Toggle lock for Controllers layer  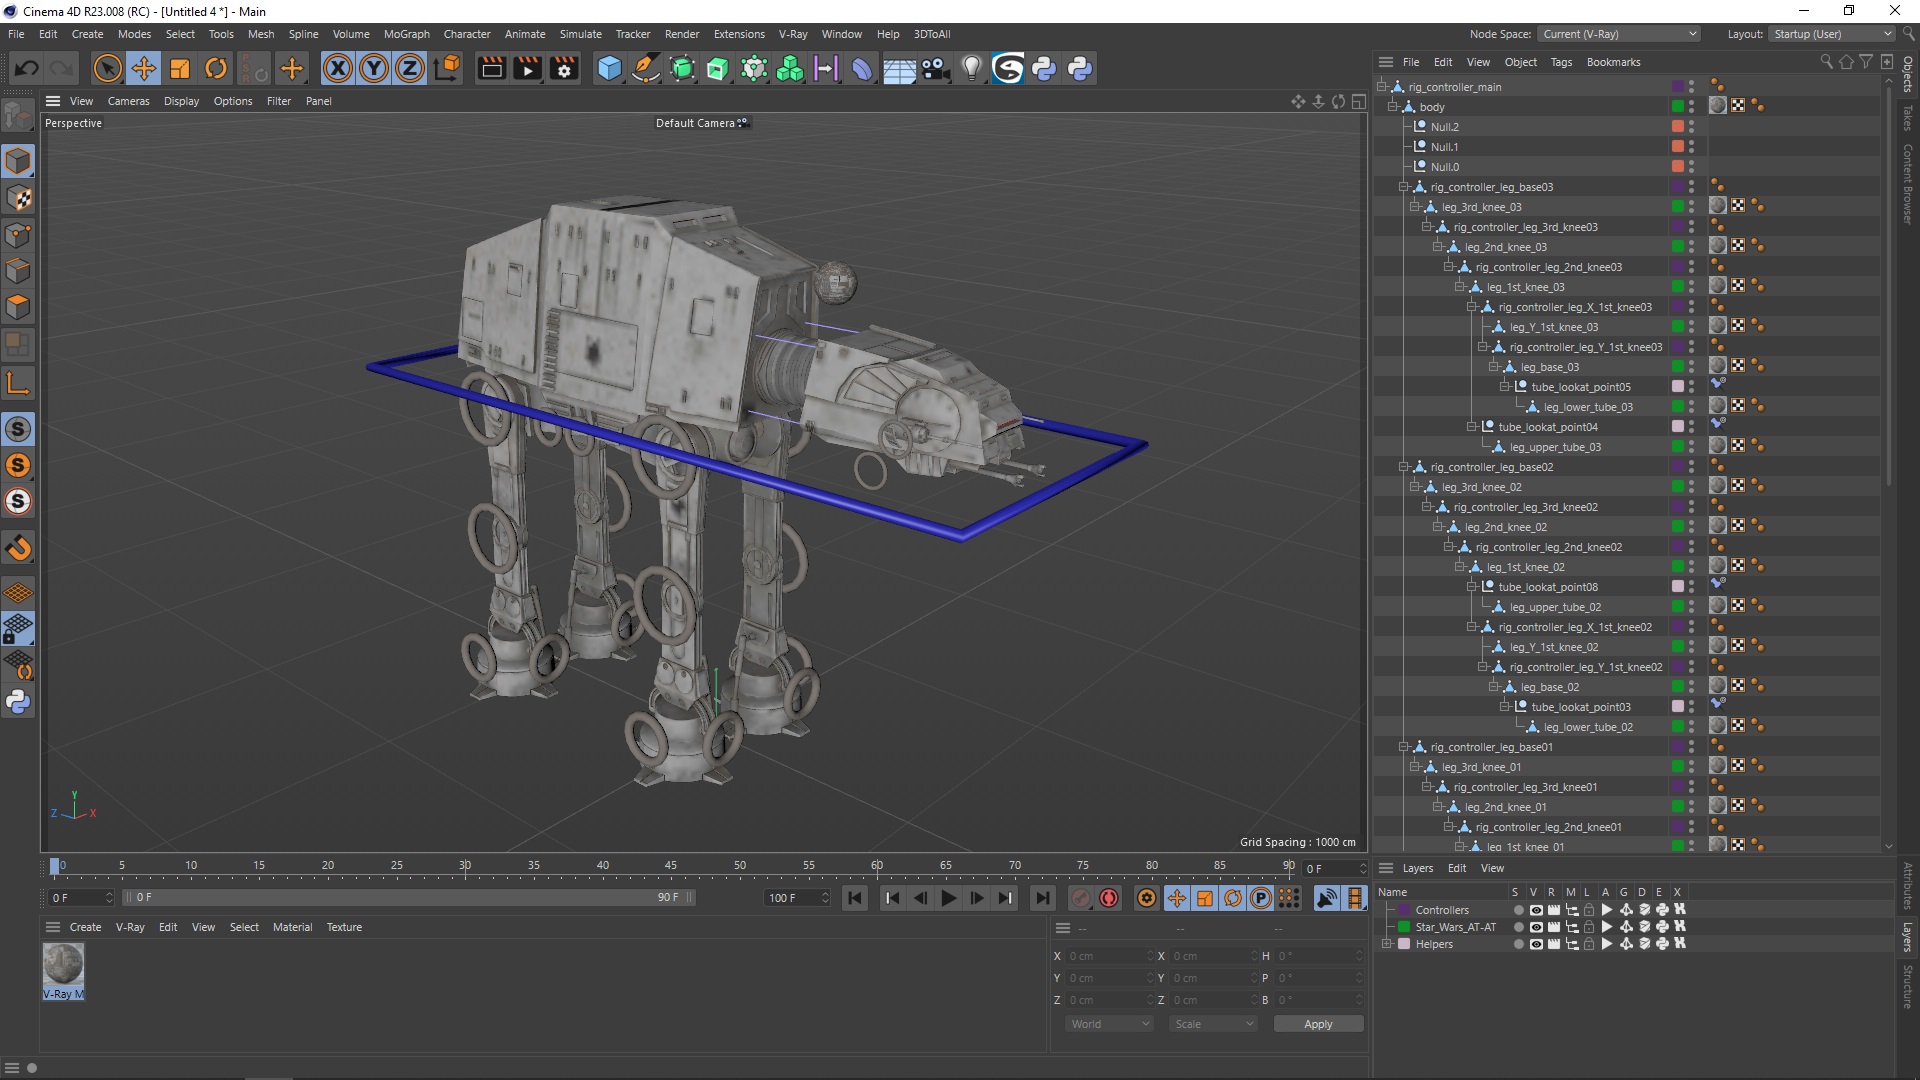(1588, 910)
